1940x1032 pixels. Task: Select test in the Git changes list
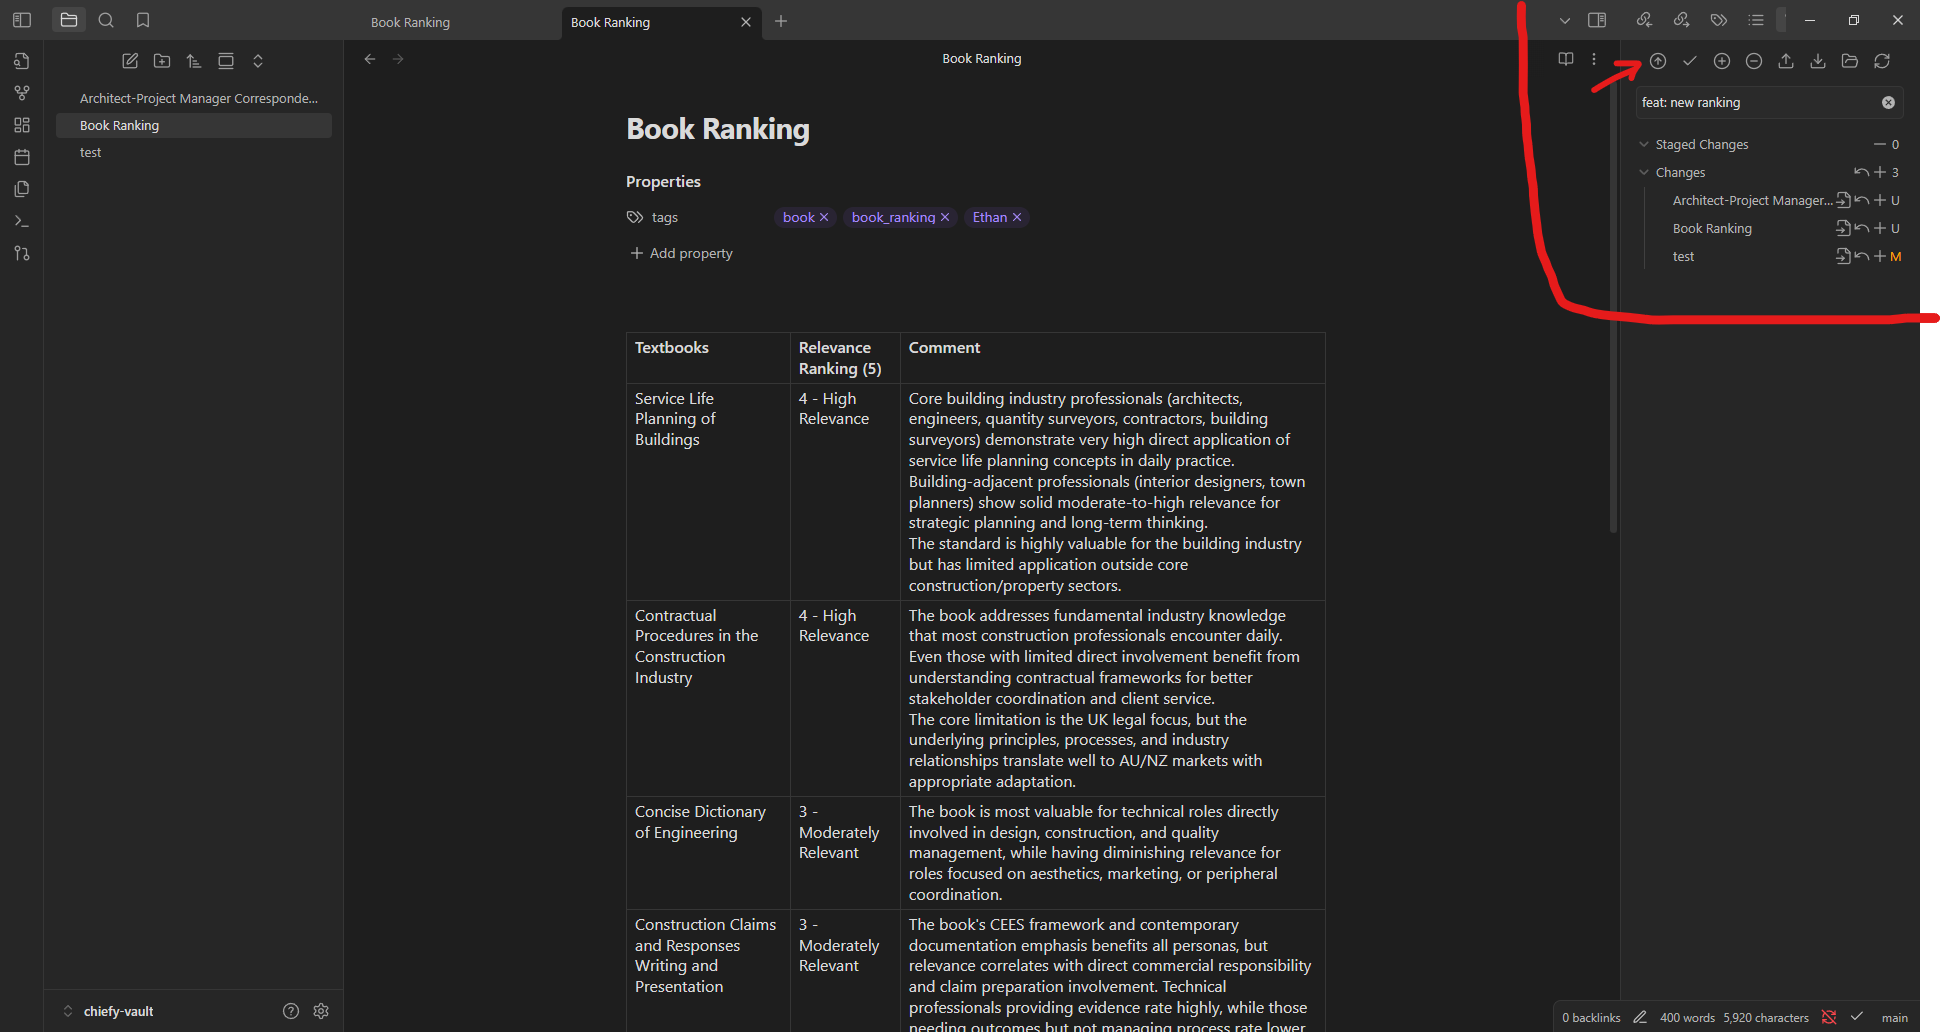[1684, 256]
